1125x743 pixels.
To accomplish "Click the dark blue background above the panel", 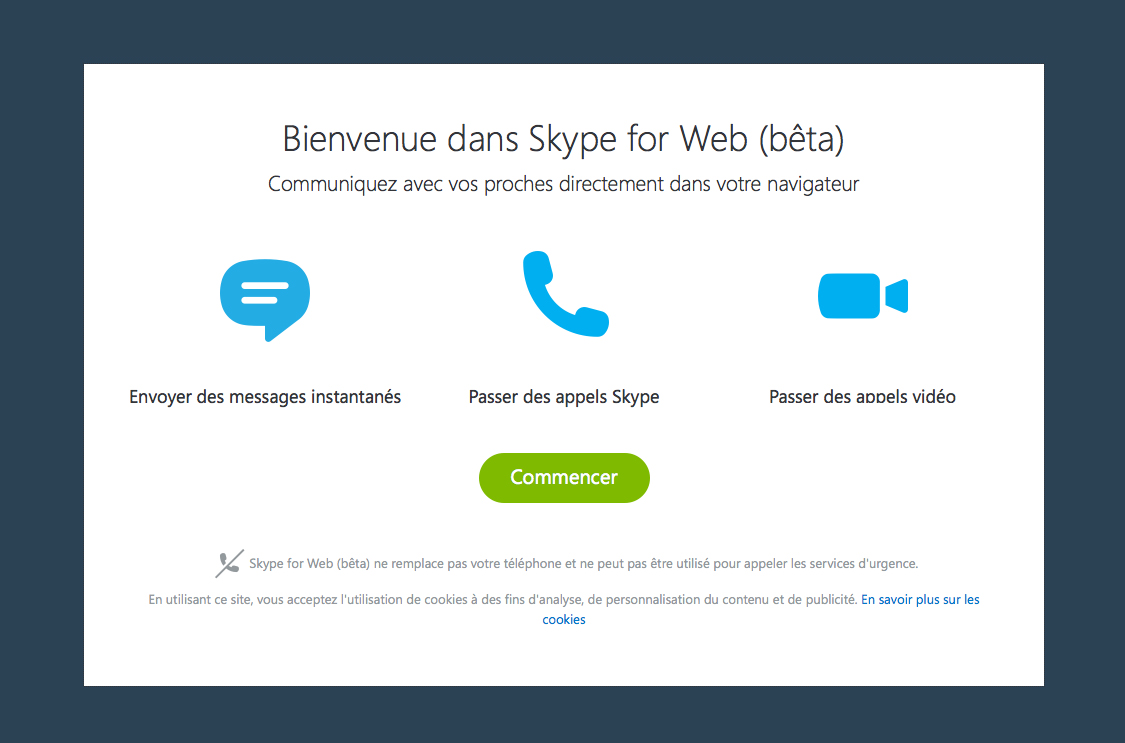I will 562,30.
